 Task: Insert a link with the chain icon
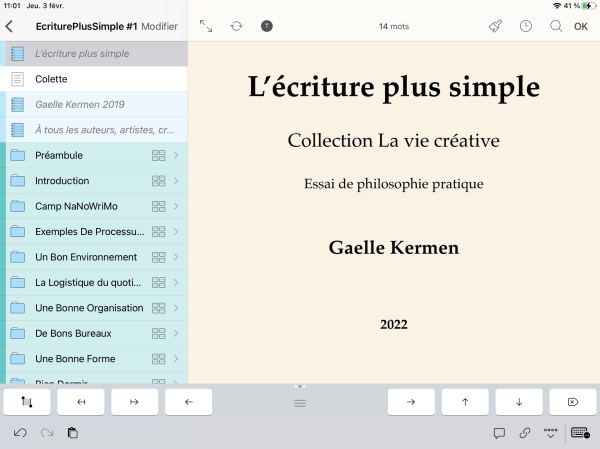(x=525, y=433)
